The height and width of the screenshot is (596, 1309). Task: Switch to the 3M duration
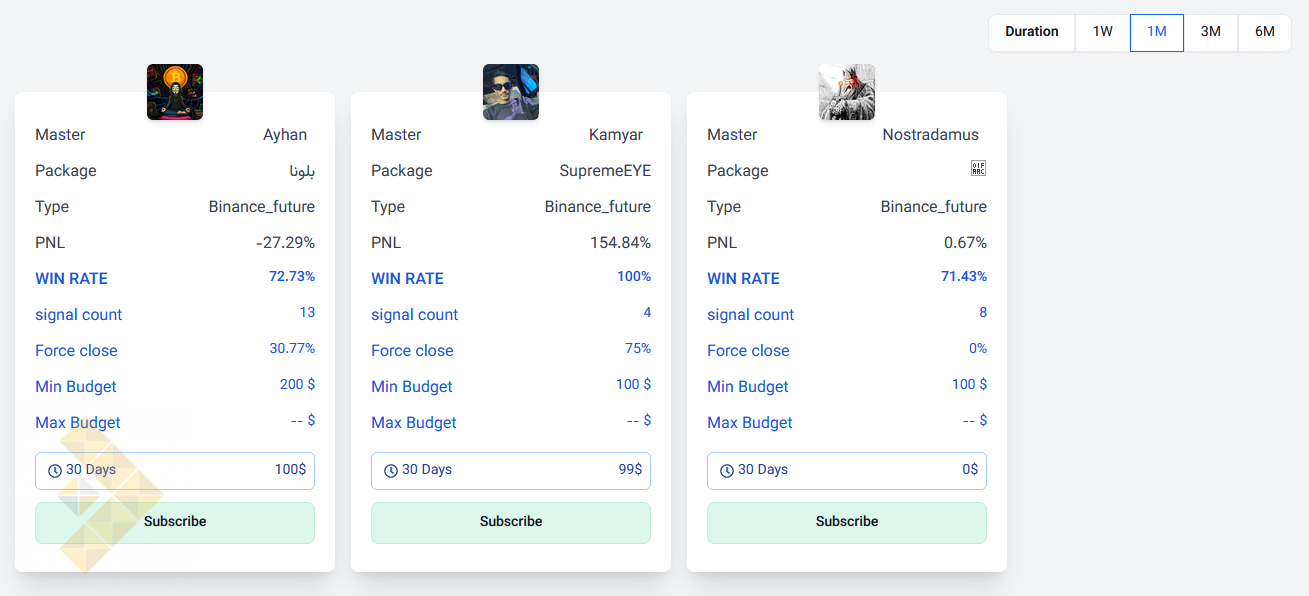tap(1211, 32)
